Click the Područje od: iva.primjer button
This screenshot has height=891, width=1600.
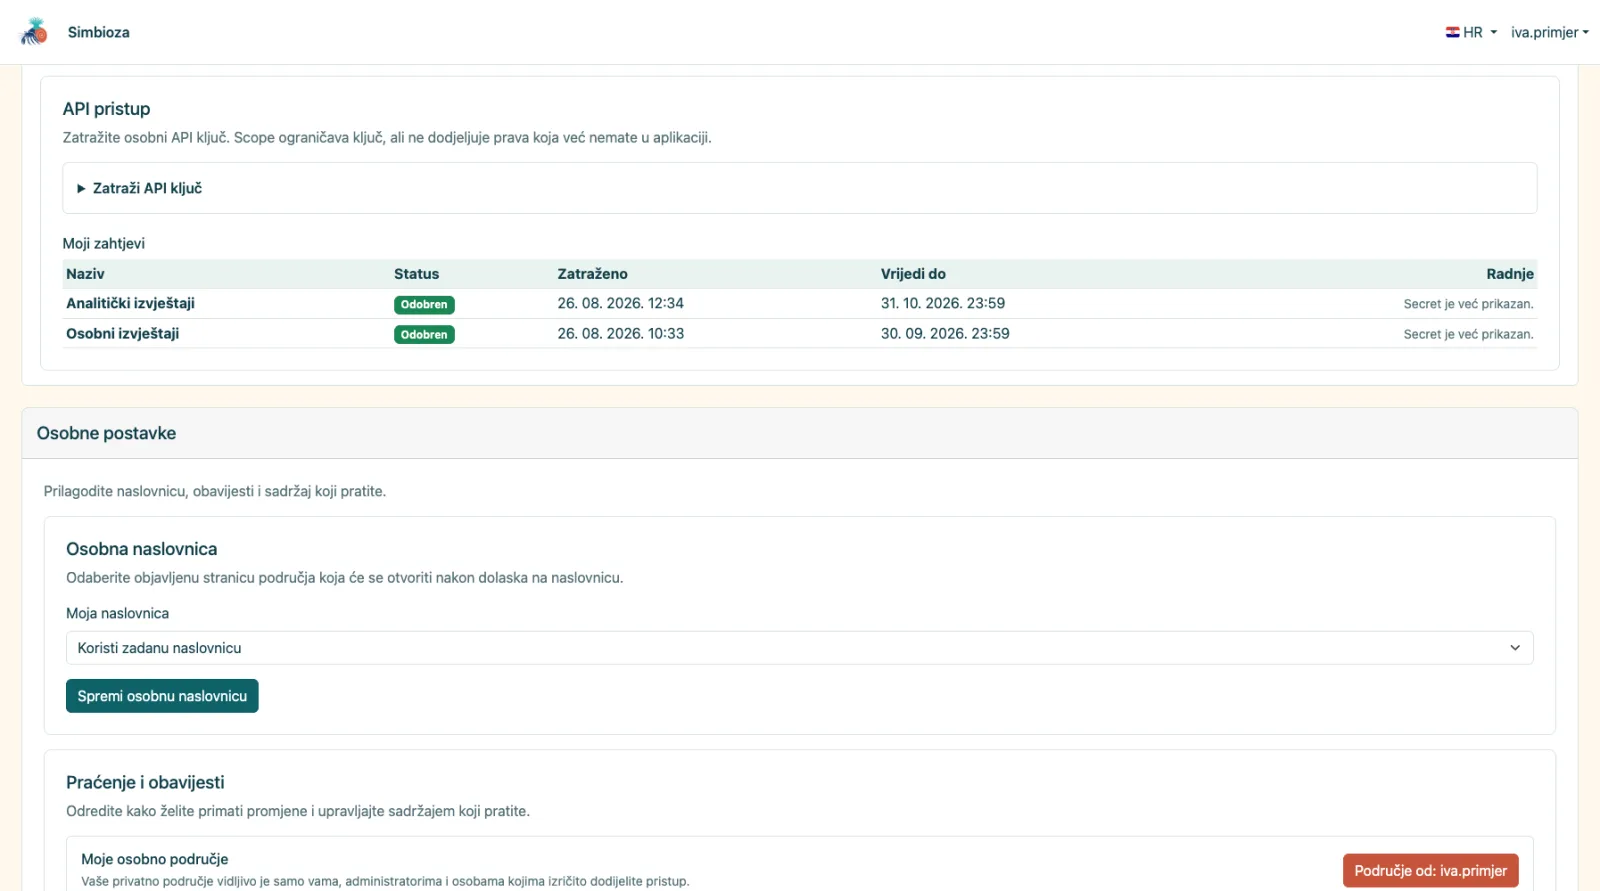tap(1430, 871)
